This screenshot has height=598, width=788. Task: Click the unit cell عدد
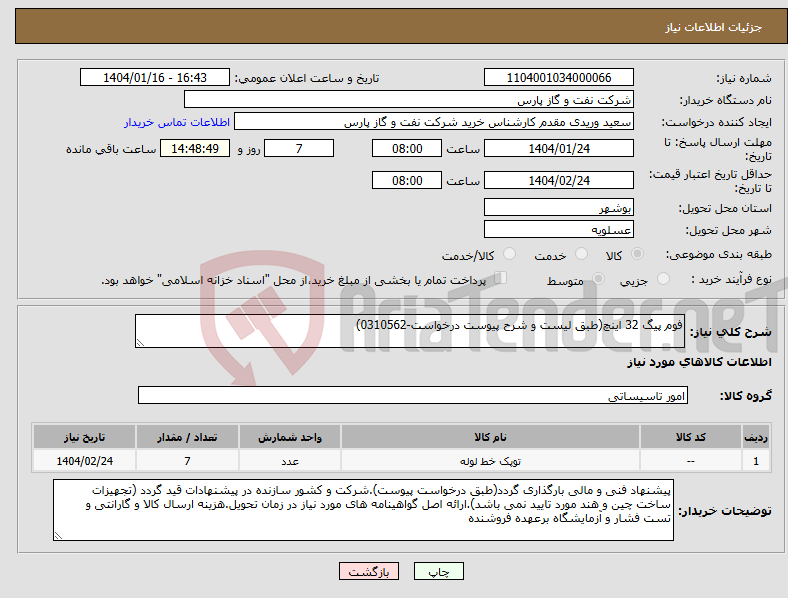pyautogui.click(x=290, y=461)
